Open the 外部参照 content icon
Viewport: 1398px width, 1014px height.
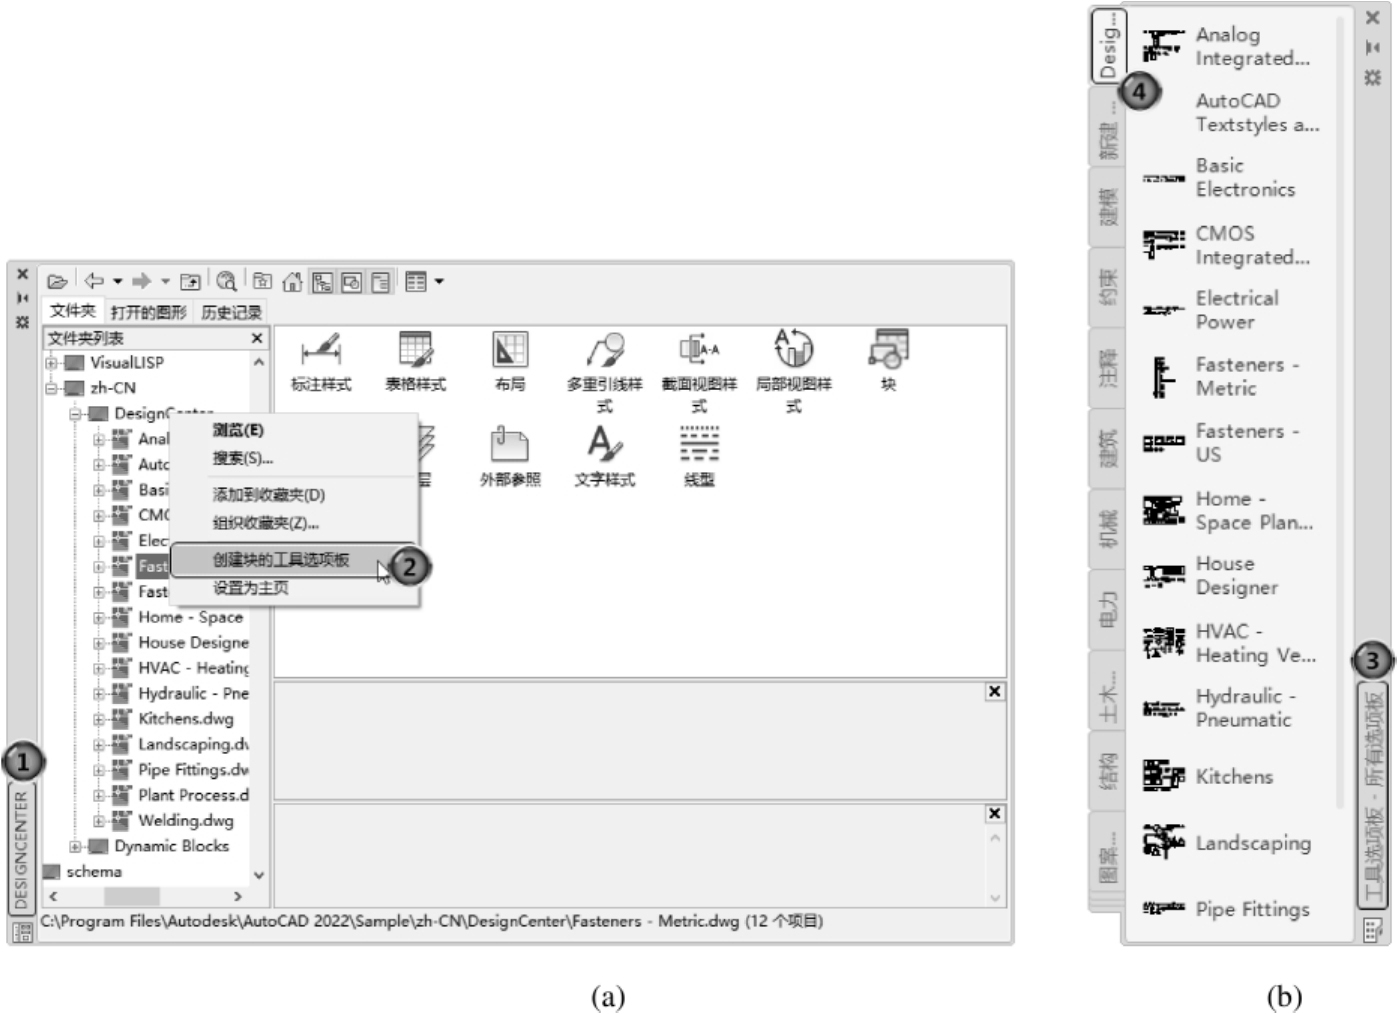510,457
